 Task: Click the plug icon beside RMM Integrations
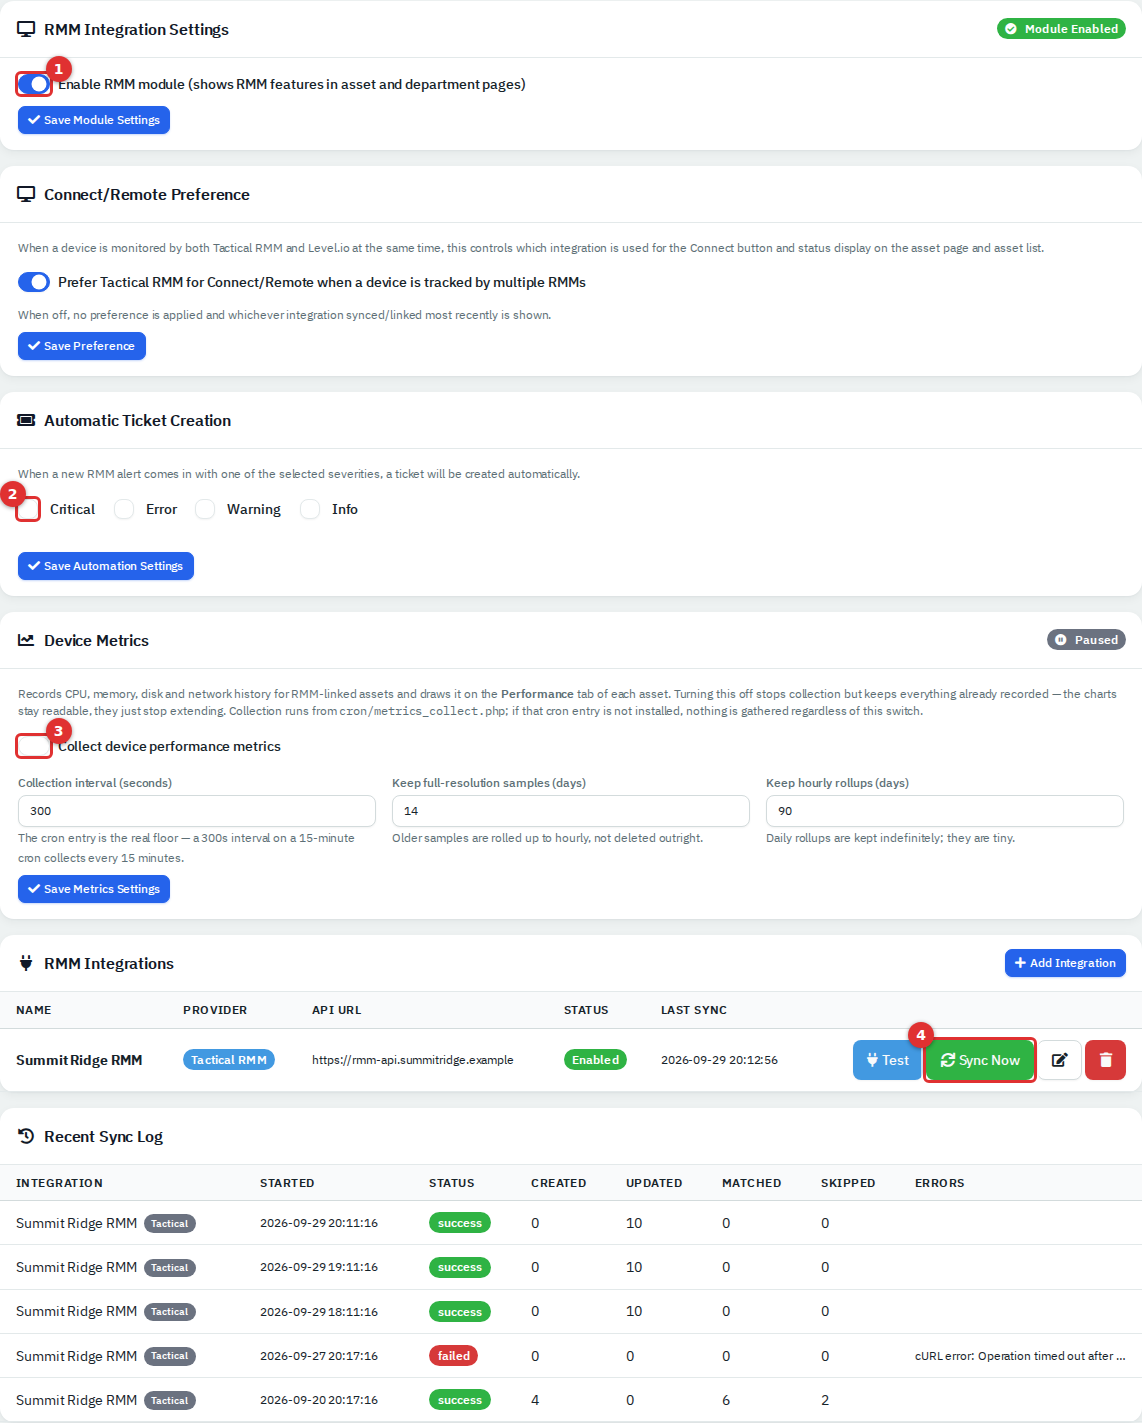point(26,963)
